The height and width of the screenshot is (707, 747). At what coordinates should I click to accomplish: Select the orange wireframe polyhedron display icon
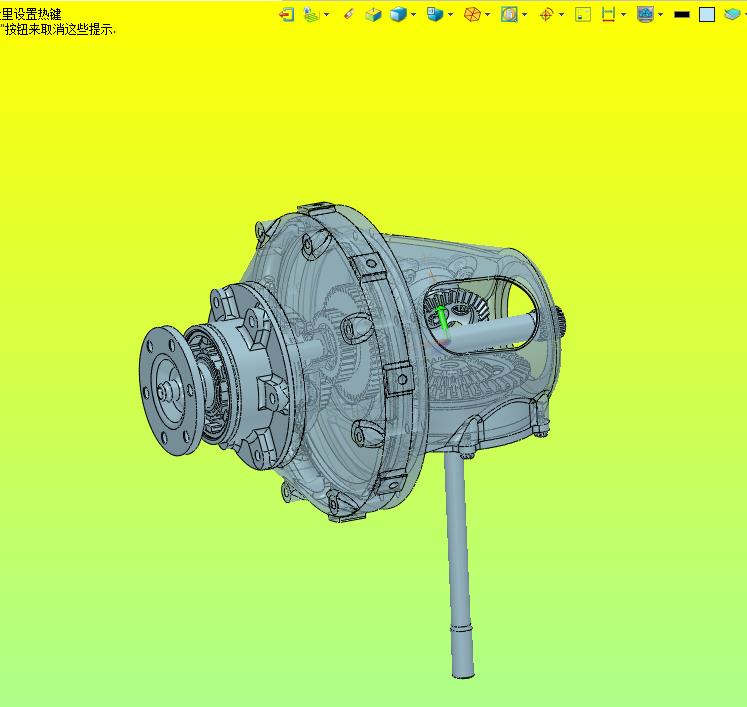[472, 15]
